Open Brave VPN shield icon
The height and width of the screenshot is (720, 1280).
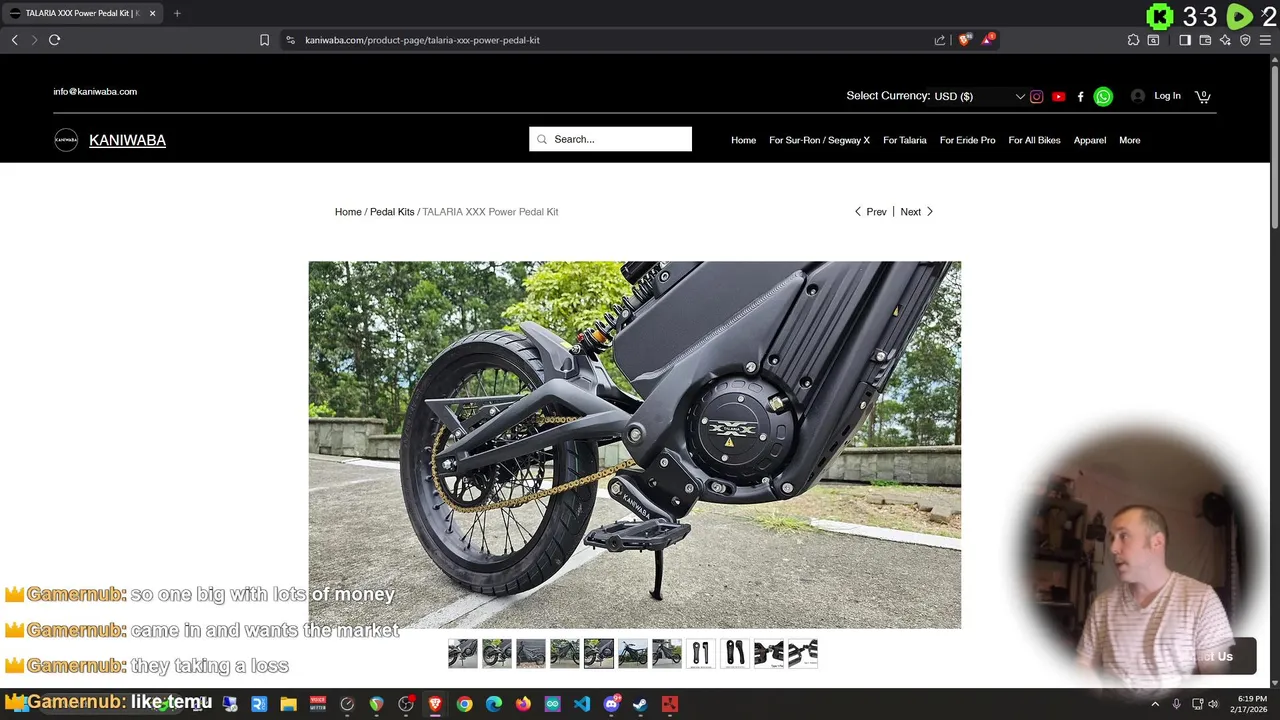coord(1245,40)
